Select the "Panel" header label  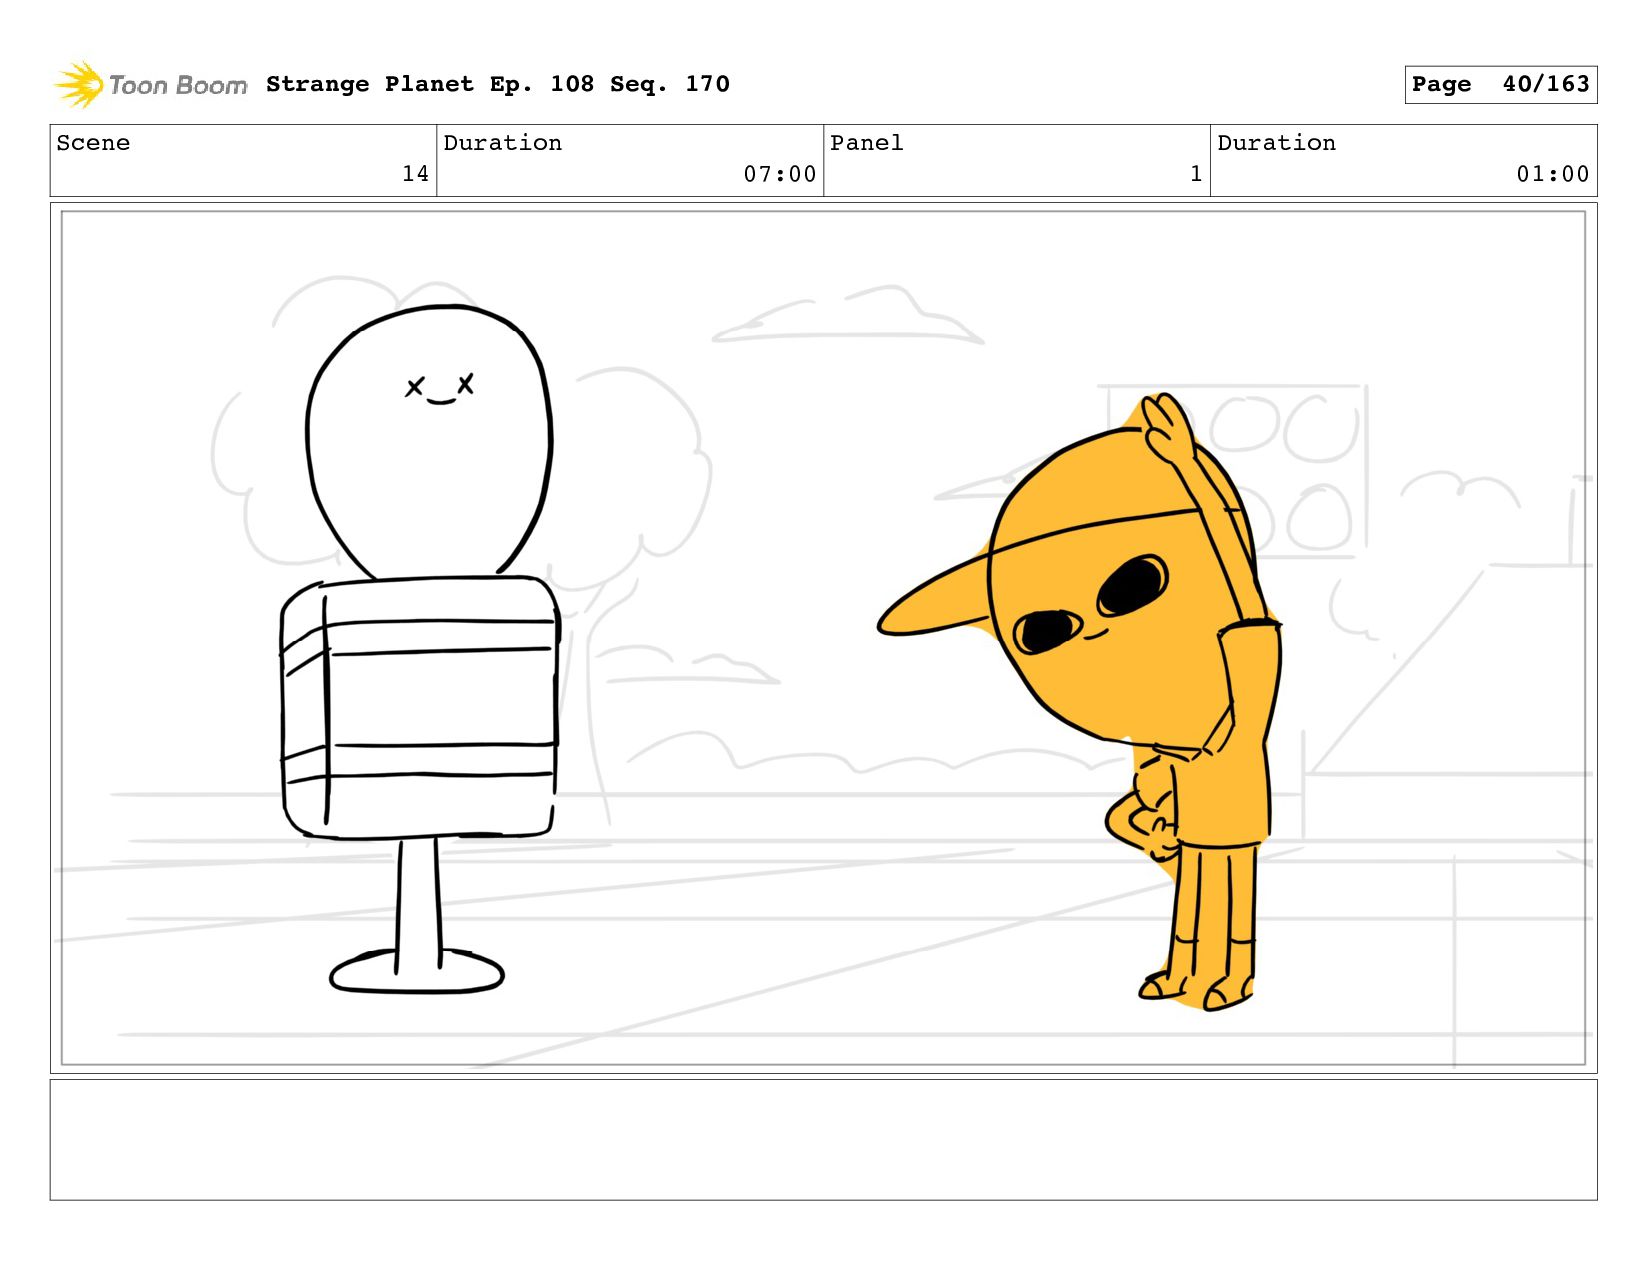[867, 143]
